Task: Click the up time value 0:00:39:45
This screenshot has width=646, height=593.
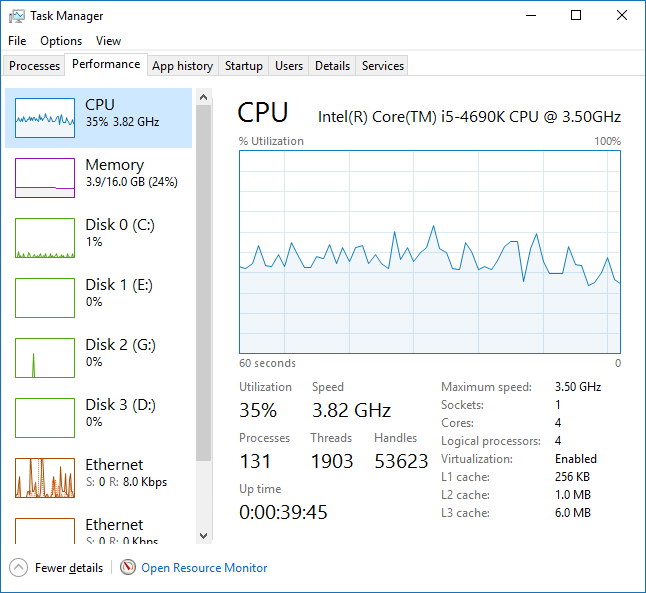Action: [283, 513]
